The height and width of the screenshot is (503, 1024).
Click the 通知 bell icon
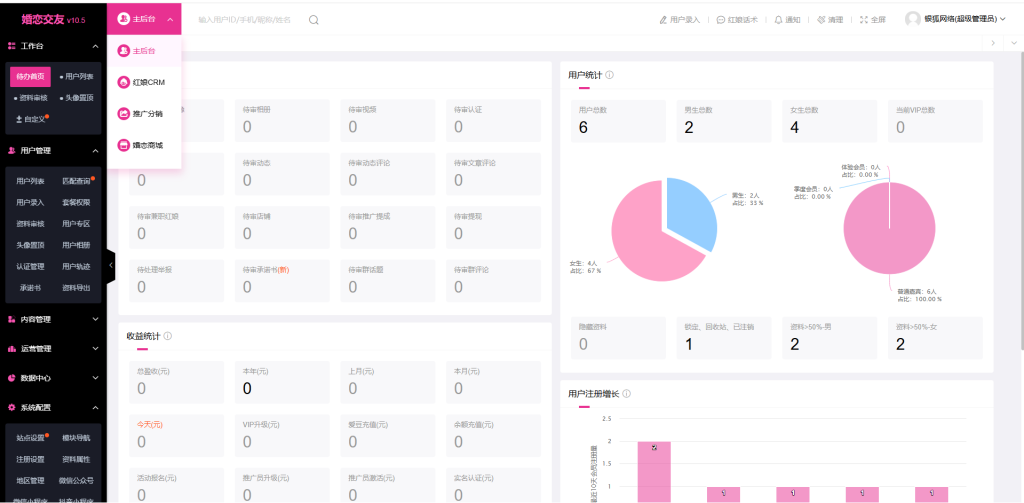[x=779, y=20]
